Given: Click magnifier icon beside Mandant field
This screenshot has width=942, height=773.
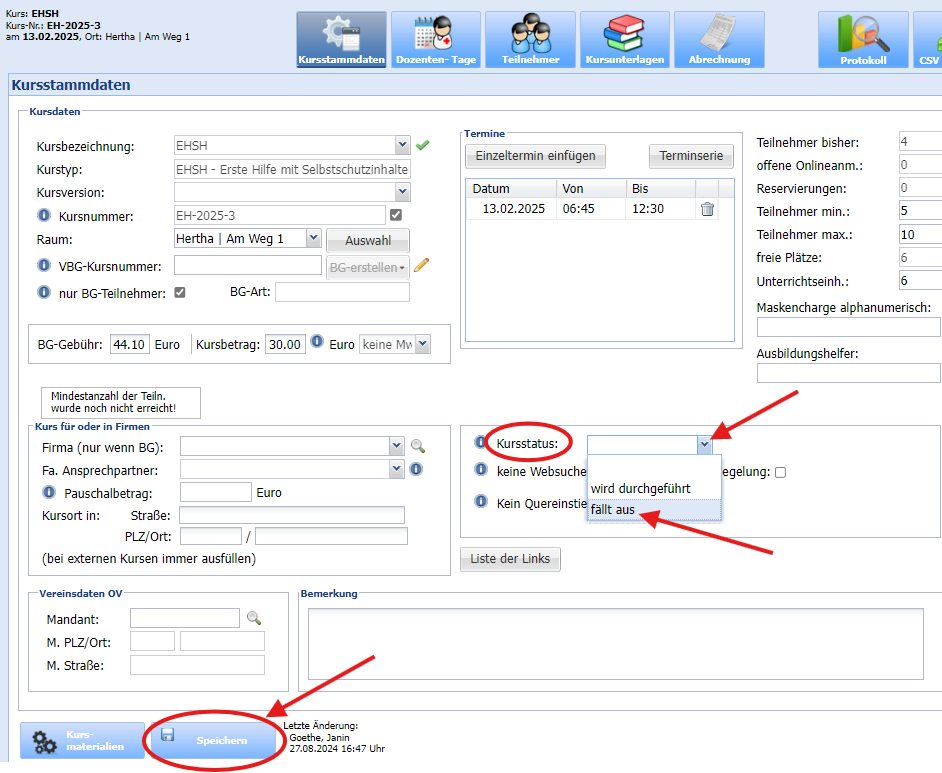Looking at the screenshot, I should pyautogui.click(x=254, y=618).
